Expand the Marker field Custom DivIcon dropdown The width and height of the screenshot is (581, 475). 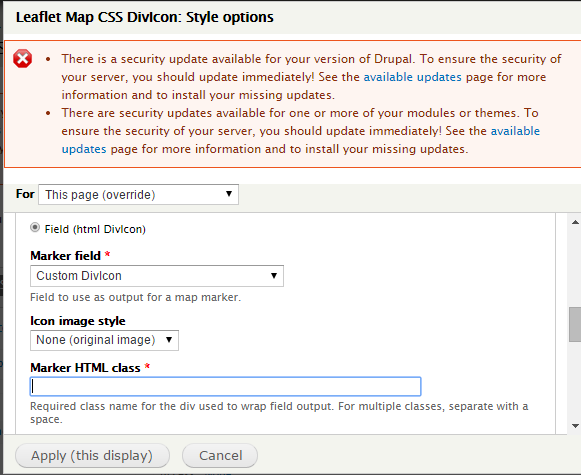click(x=157, y=276)
